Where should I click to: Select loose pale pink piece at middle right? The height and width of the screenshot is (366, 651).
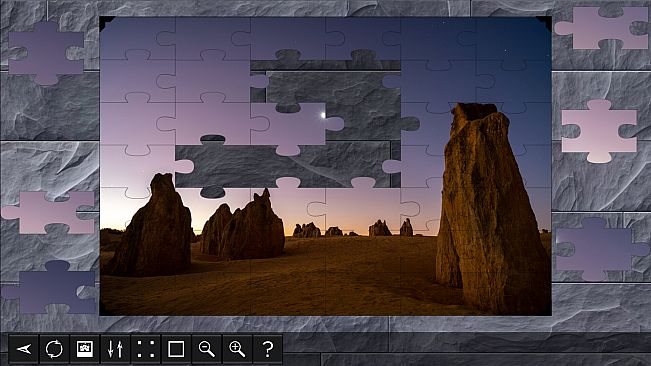point(599,131)
